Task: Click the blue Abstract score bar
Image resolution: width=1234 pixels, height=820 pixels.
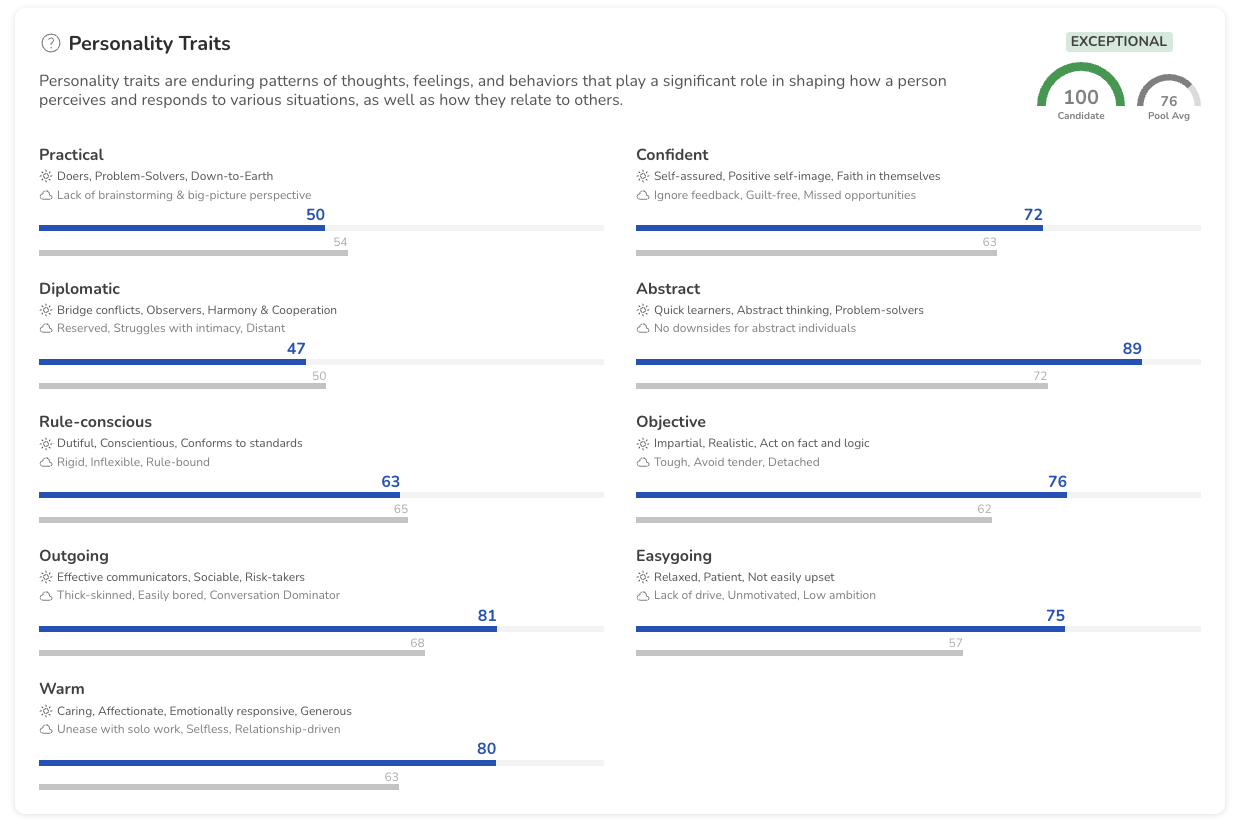Action: tap(888, 362)
